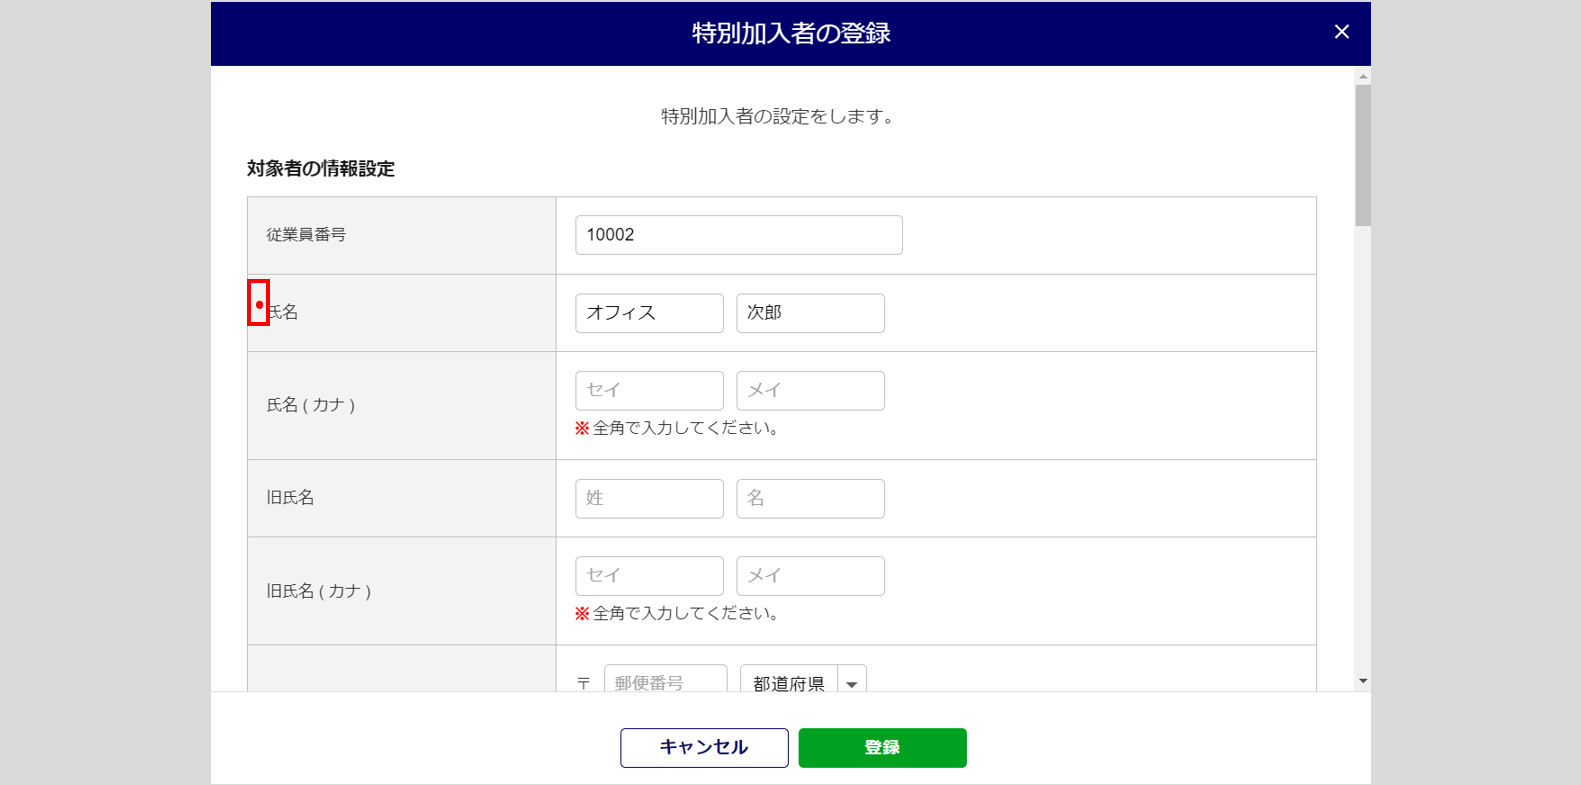Click the given name field containing 次郎
1581x785 pixels.
pos(810,313)
